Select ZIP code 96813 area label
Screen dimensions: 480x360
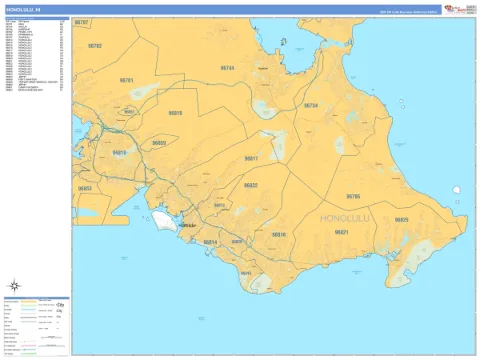tap(219, 205)
